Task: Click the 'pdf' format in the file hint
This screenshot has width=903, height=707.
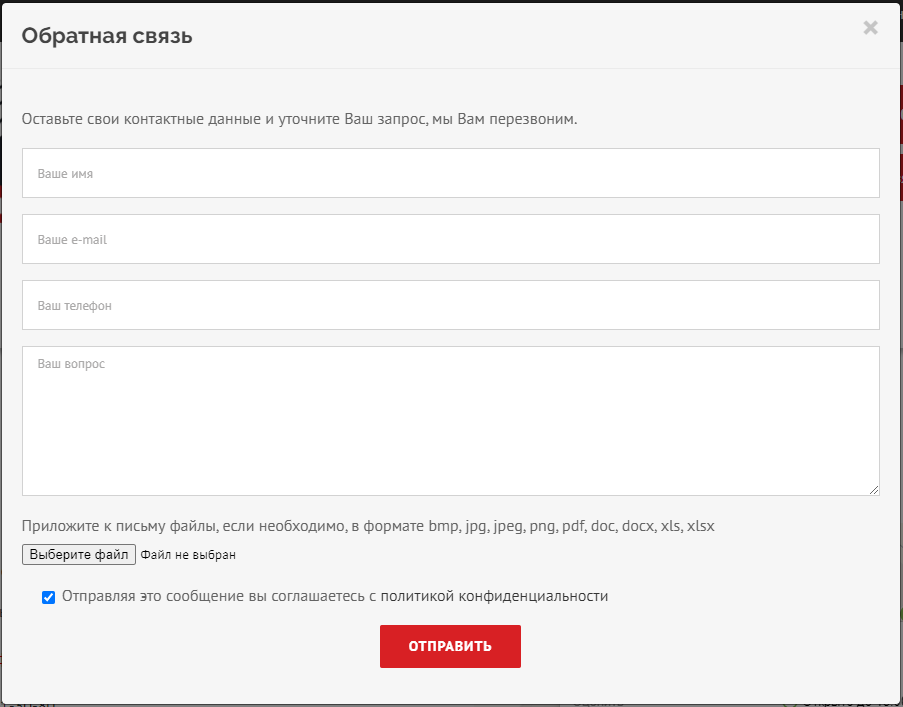Action: (x=573, y=525)
